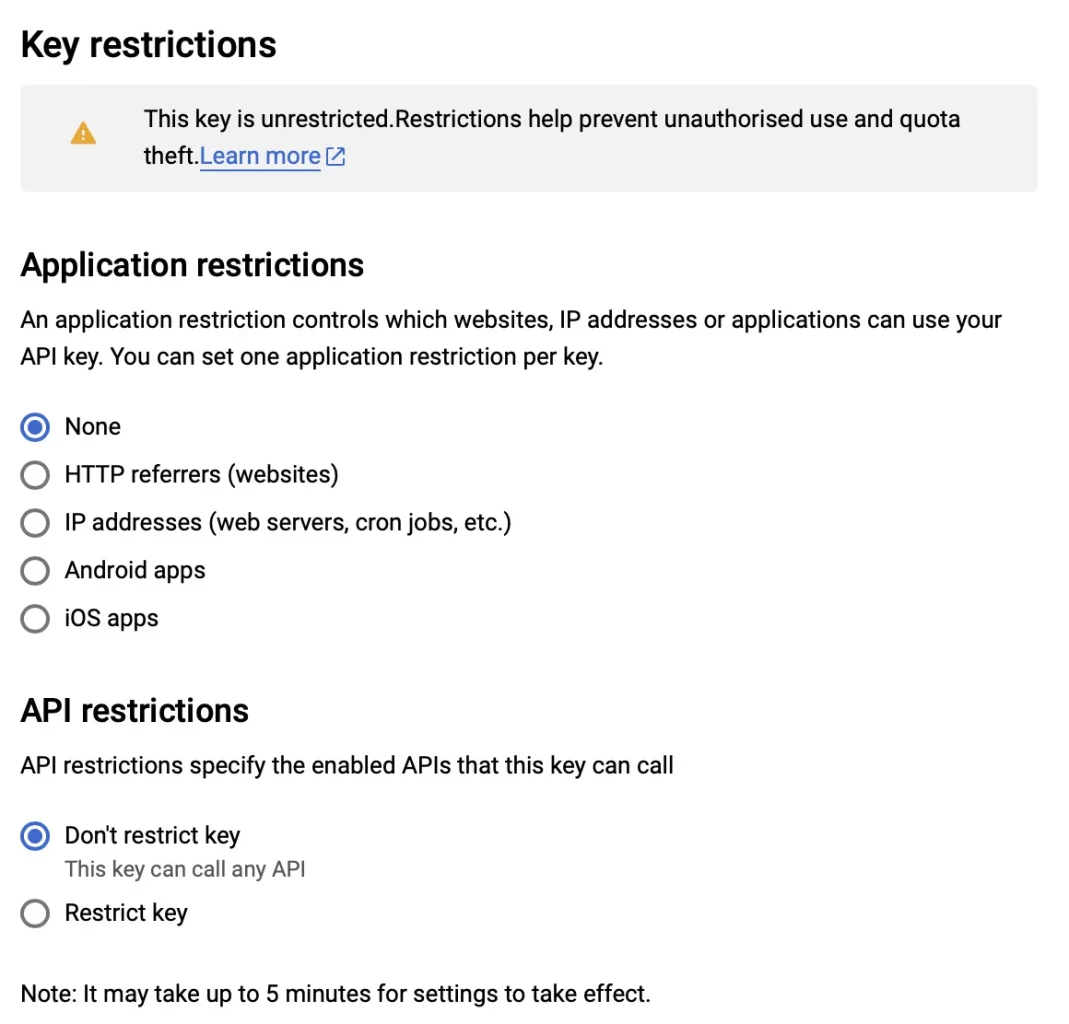Enable the Don't restrict key radio option

click(x=35, y=837)
